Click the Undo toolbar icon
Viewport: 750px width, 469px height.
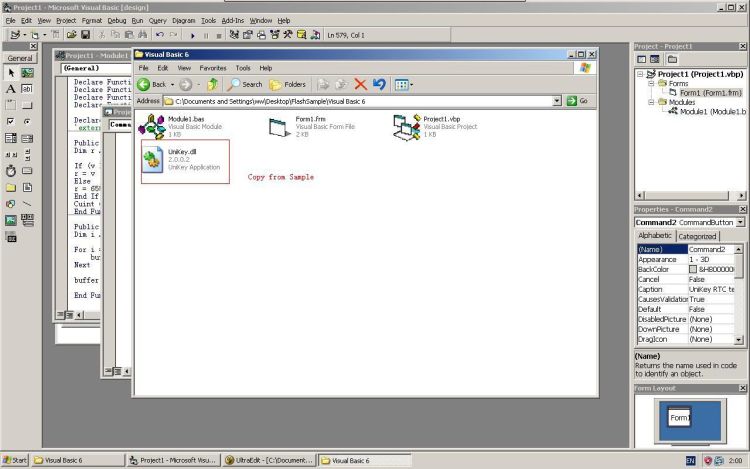point(160,34)
